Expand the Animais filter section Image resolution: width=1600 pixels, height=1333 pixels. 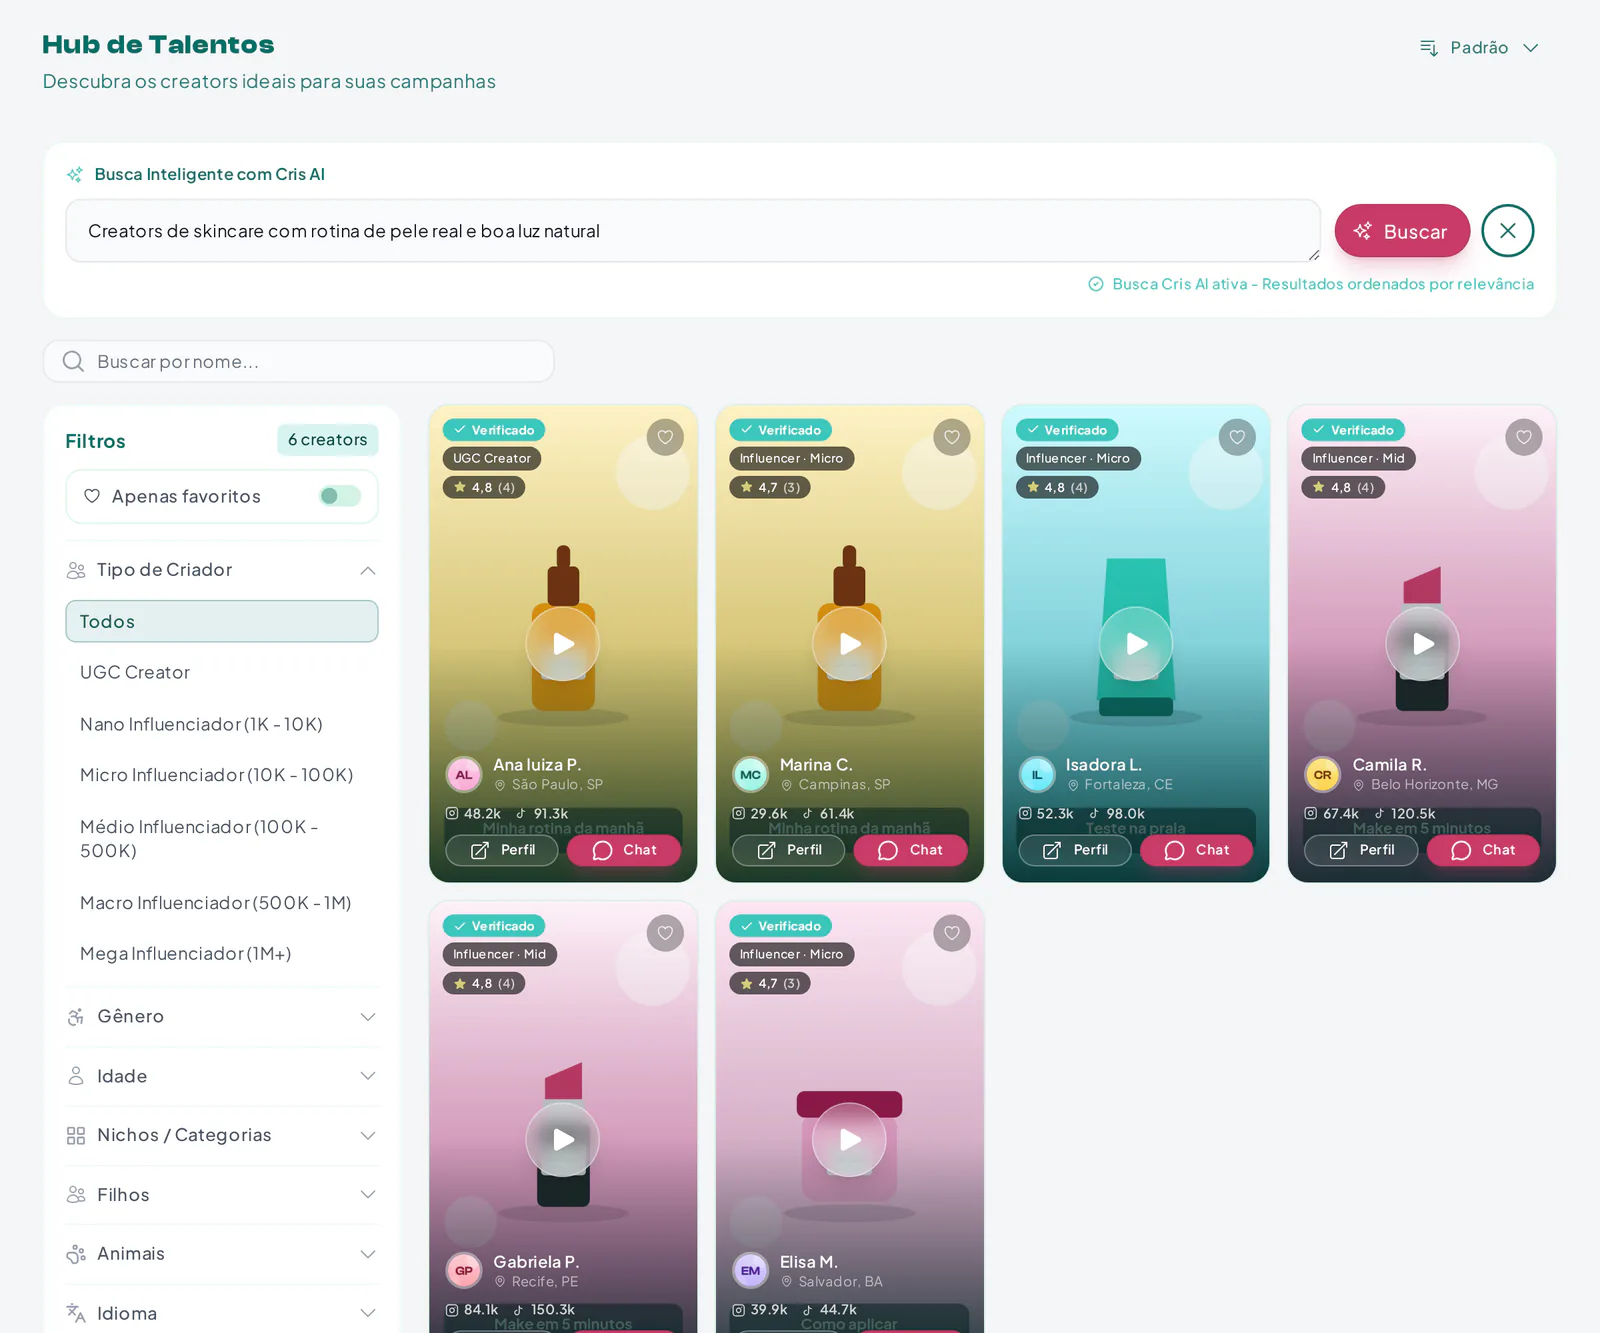[x=222, y=1254]
